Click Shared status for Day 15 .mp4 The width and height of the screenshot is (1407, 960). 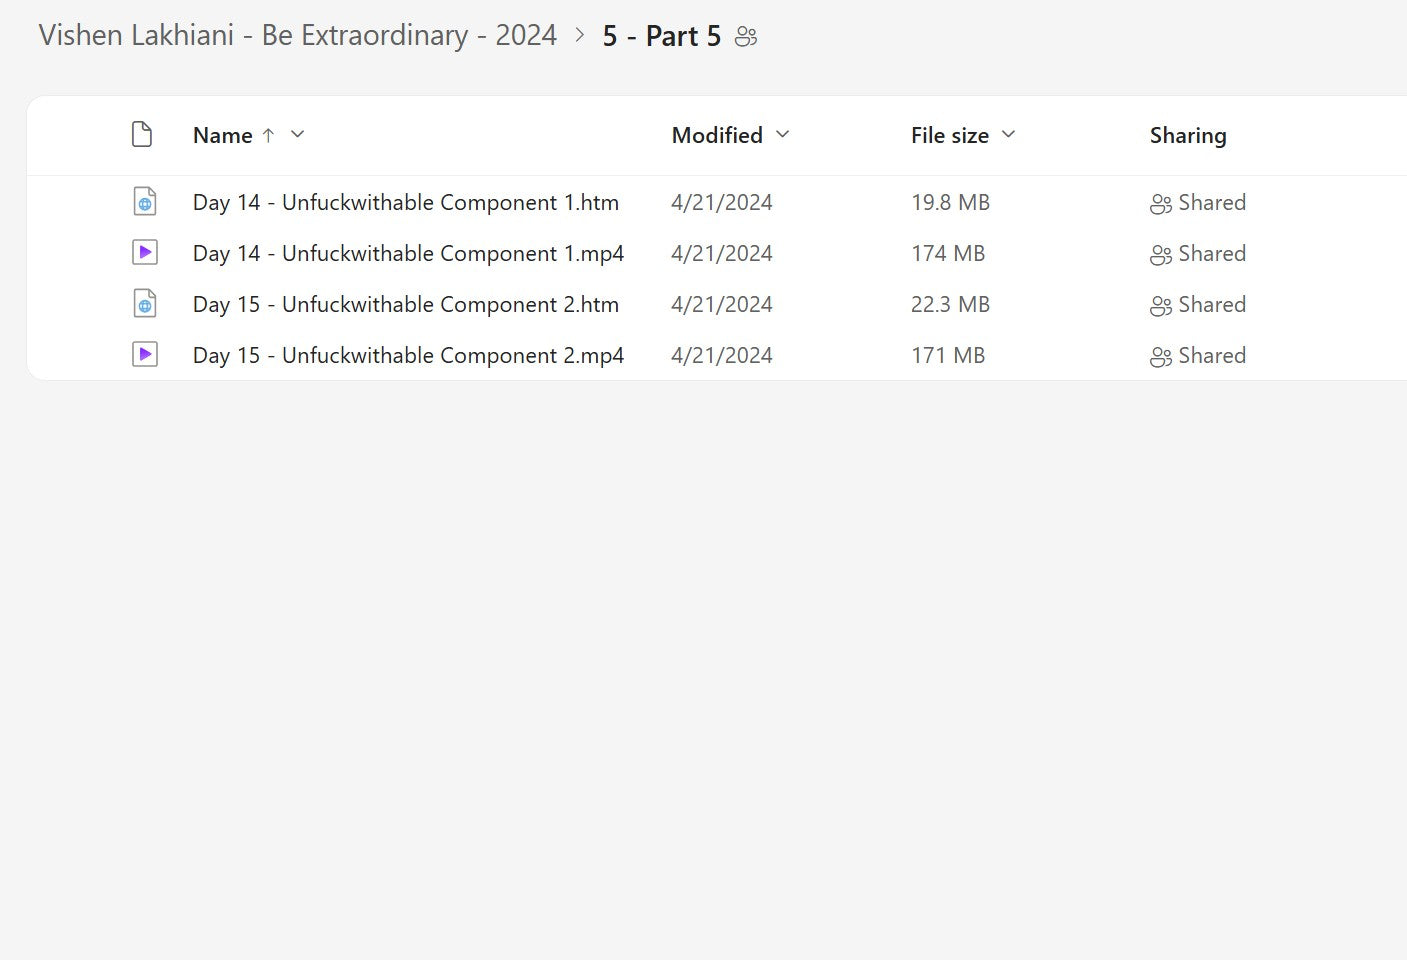point(1211,356)
